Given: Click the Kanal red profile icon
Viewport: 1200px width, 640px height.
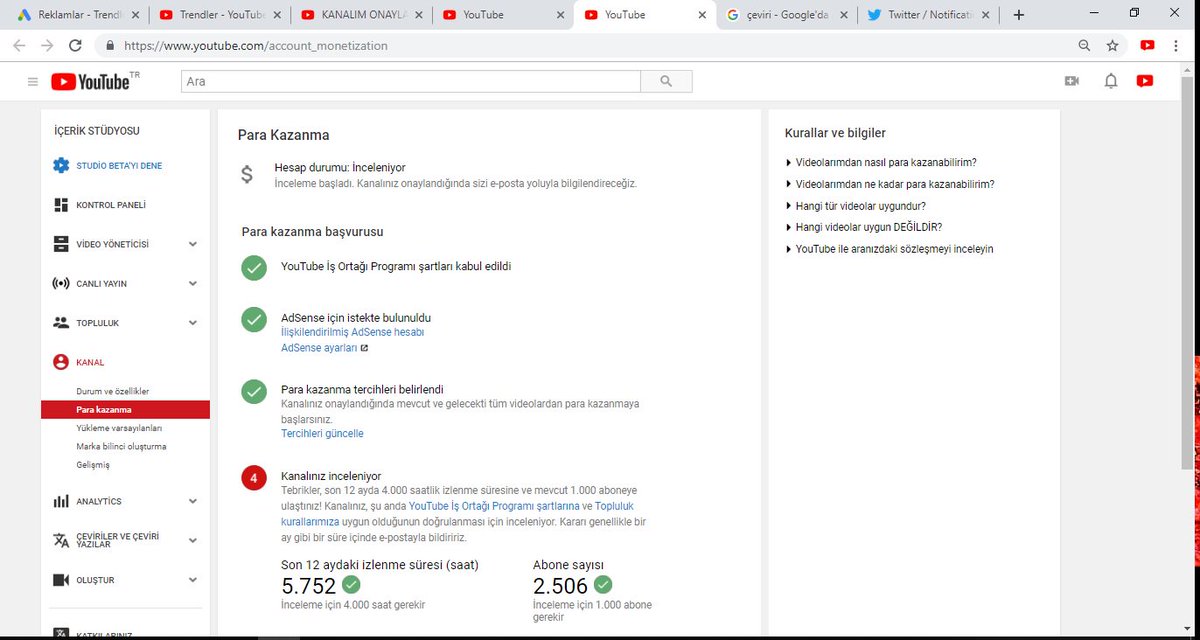Looking at the screenshot, I should click(x=61, y=362).
